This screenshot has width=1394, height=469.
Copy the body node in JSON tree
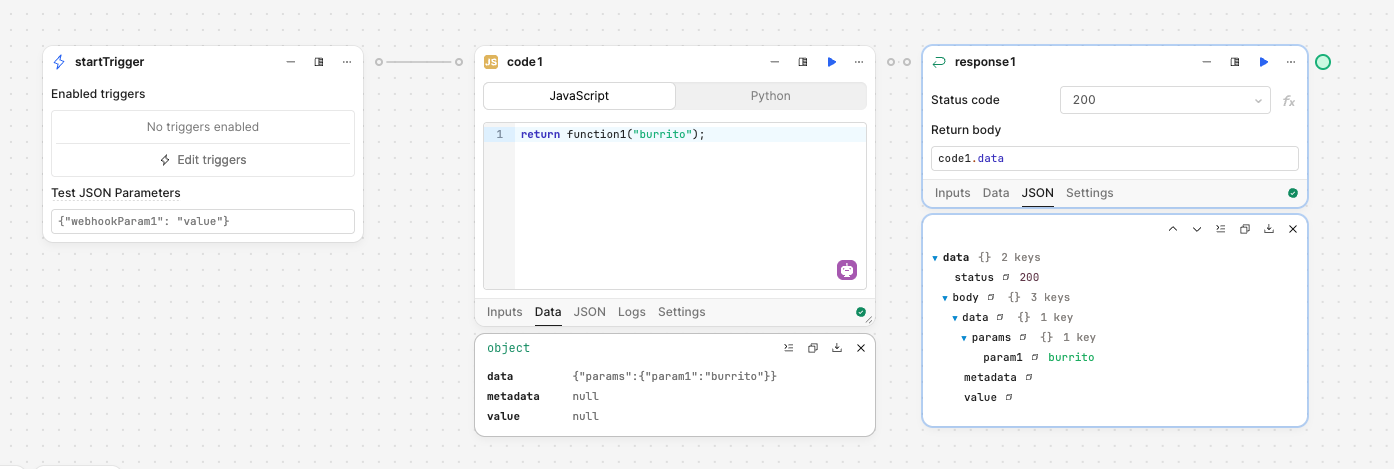[991, 297]
